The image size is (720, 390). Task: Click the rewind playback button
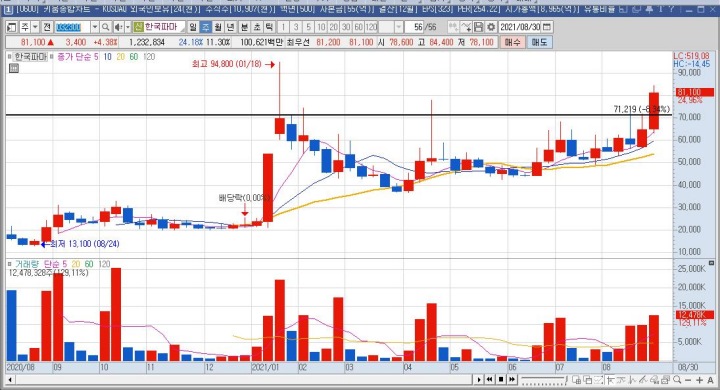[x=489, y=379]
